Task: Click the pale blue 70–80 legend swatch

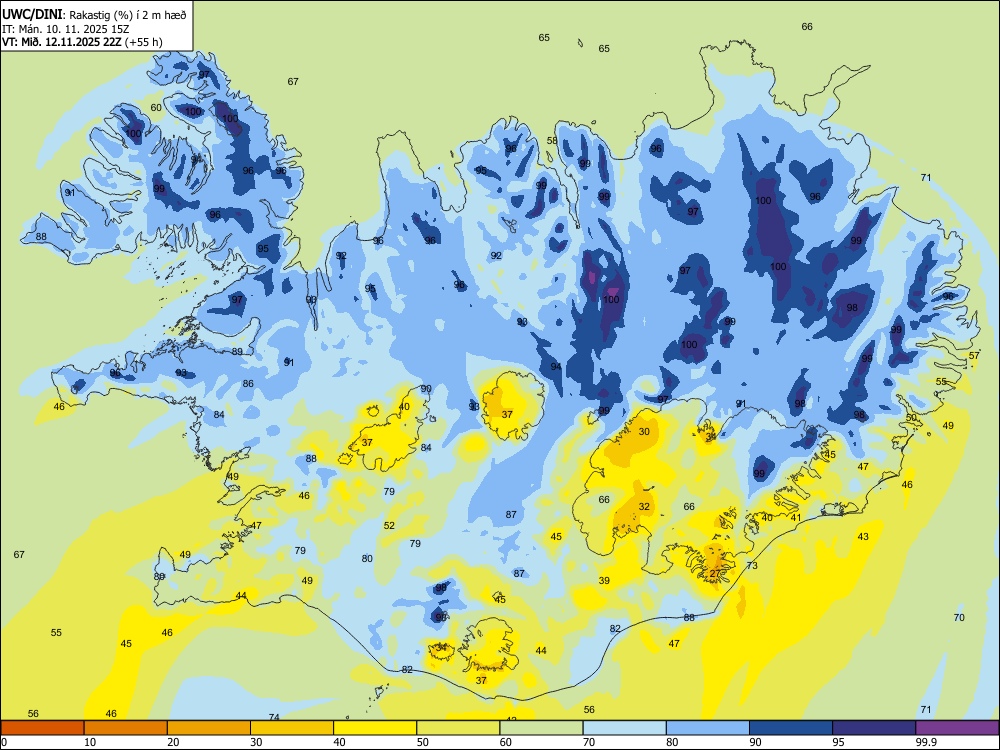Action: click(x=624, y=728)
